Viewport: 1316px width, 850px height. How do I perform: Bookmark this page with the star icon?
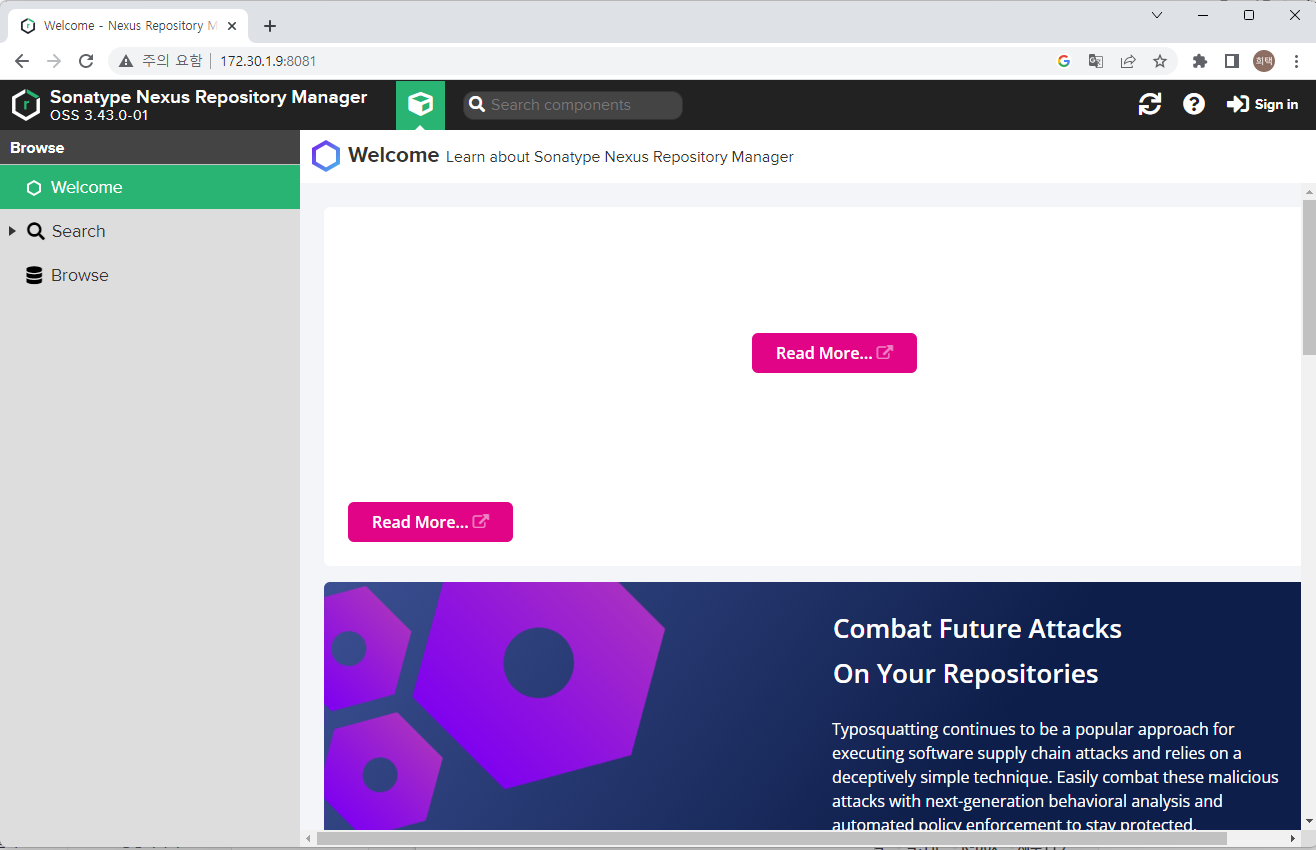[x=1160, y=61]
